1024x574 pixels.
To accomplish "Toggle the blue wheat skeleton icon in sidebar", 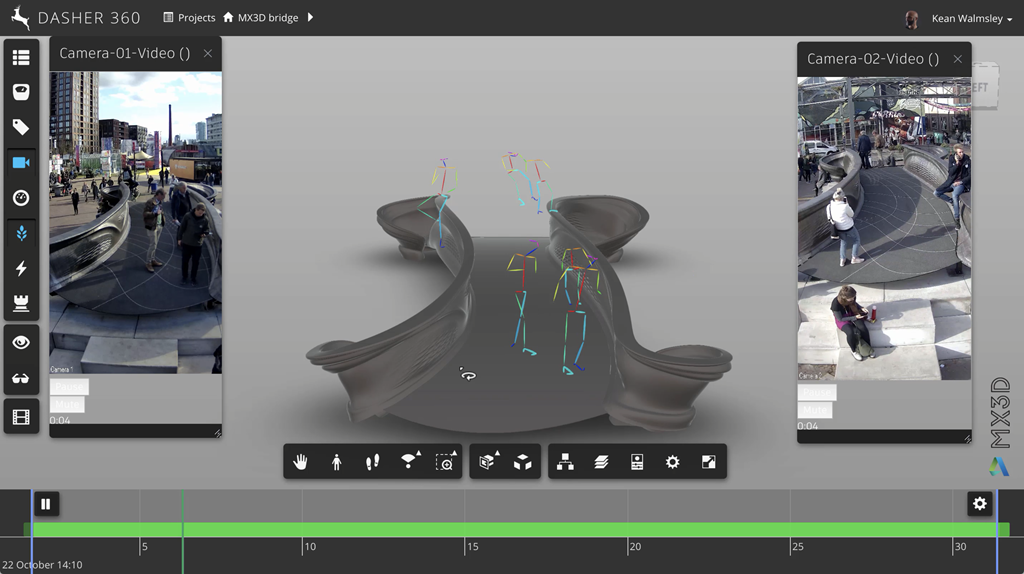I will 21,233.
